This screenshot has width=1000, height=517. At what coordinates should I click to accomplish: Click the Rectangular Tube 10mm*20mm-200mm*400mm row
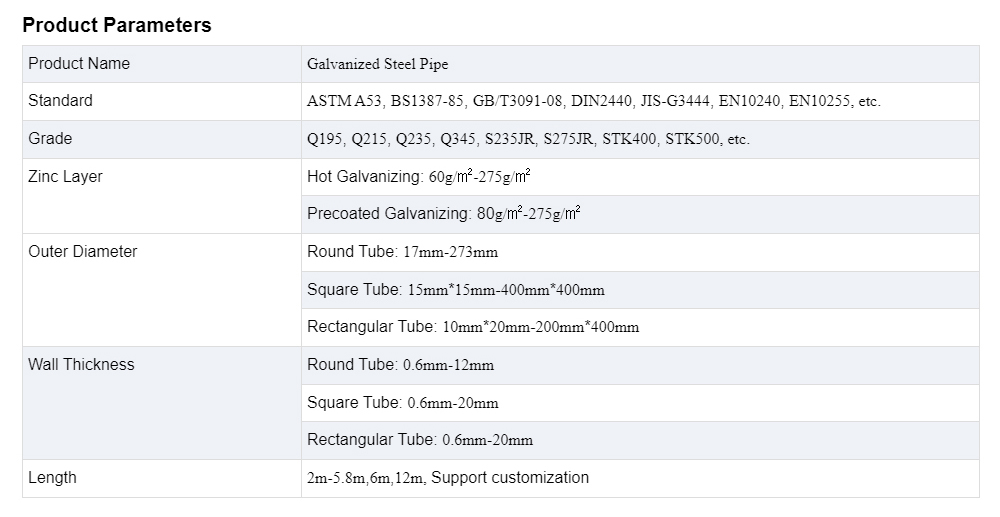point(473,327)
